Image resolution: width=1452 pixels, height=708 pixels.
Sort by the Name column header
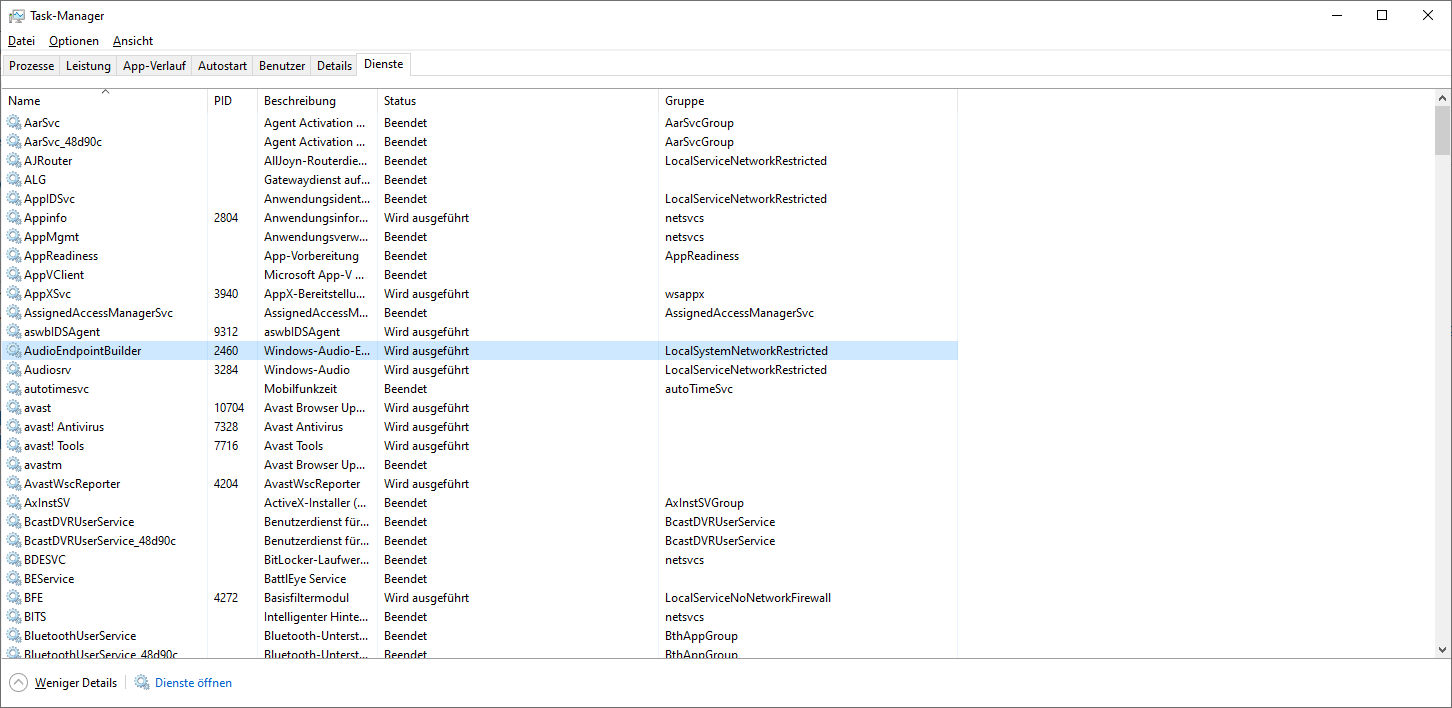click(104, 101)
